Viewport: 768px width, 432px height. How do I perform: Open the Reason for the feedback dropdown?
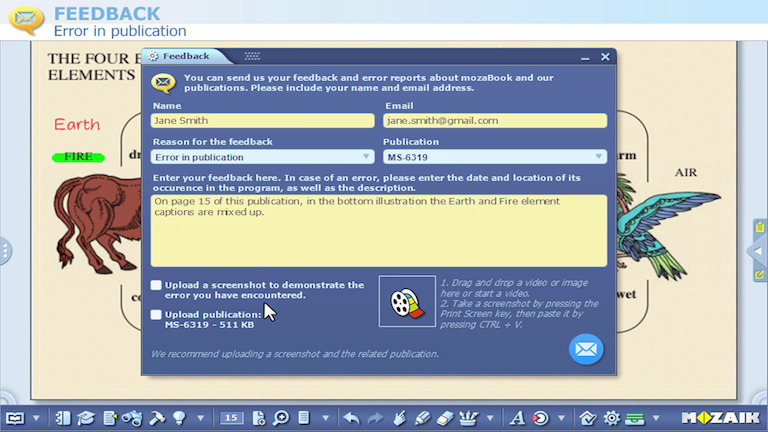(263, 157)
